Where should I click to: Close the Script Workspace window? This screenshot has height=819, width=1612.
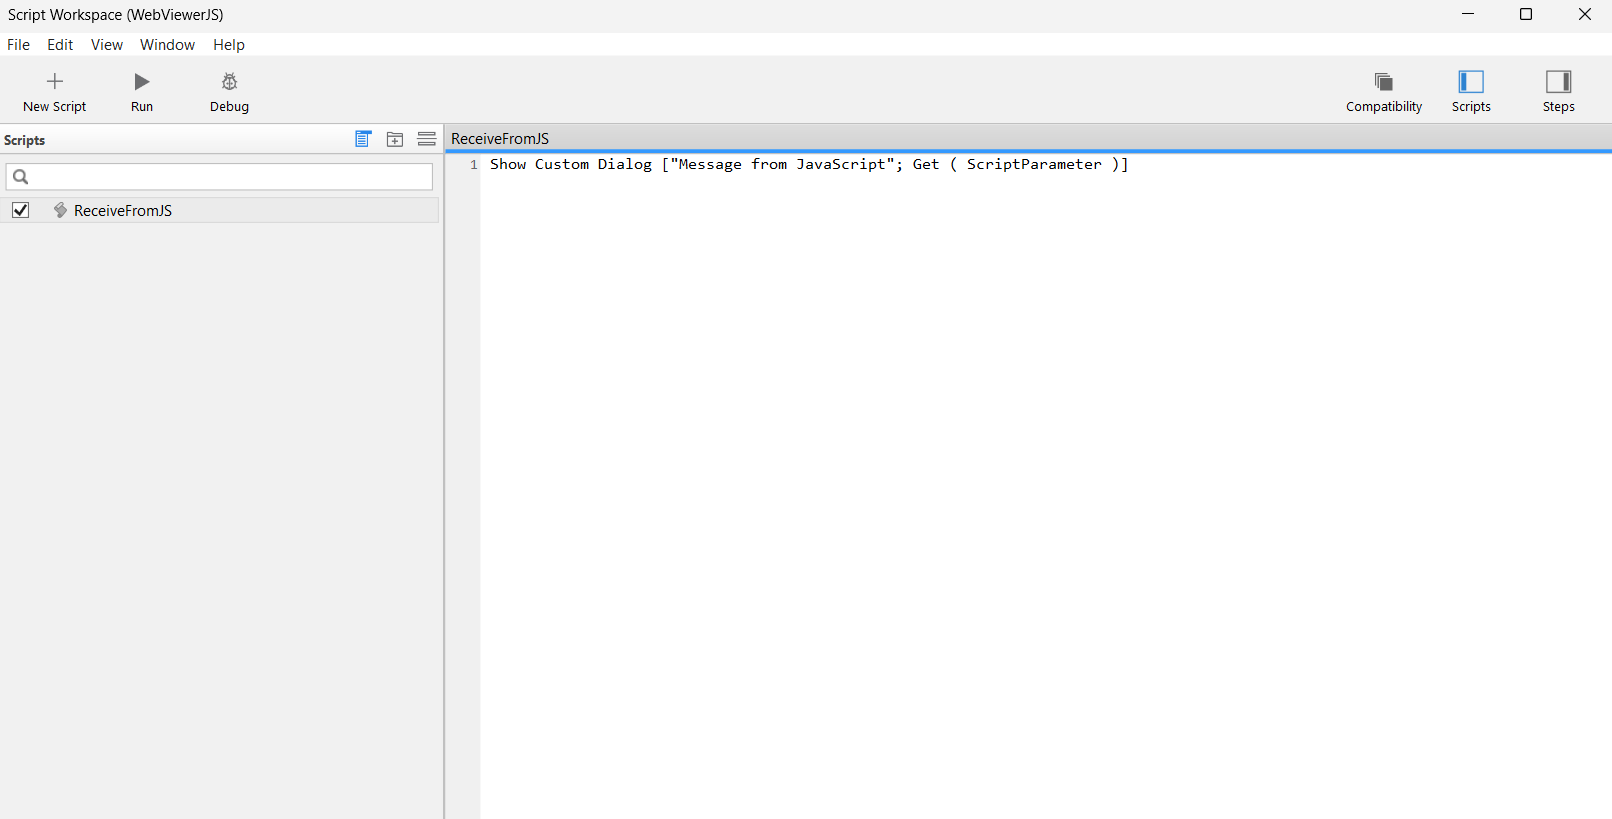(x=1584, y=14)
